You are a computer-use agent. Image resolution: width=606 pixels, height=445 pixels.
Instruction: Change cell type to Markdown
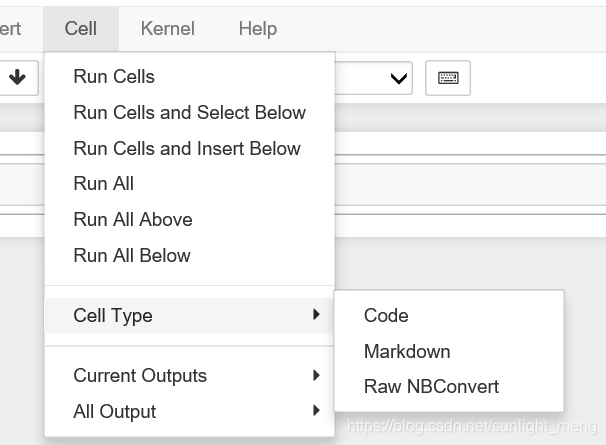tap(407, 352)
